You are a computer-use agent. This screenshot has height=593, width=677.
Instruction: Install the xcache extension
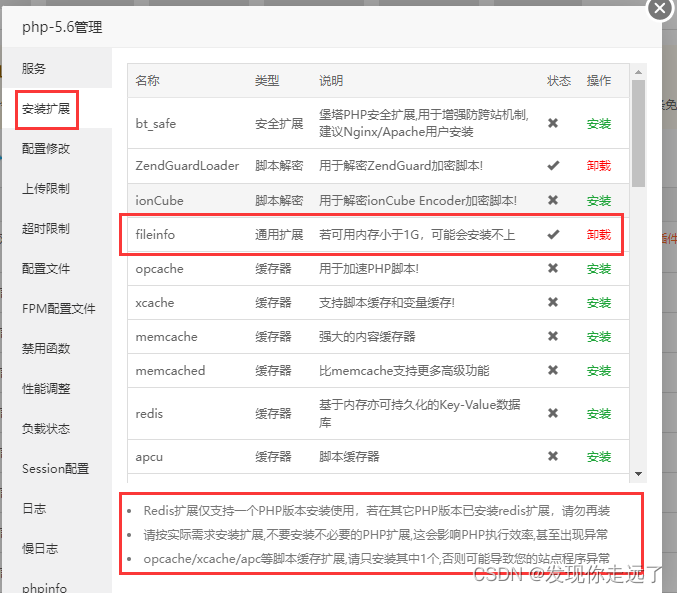pyautogui.click(x=598, y=303)
